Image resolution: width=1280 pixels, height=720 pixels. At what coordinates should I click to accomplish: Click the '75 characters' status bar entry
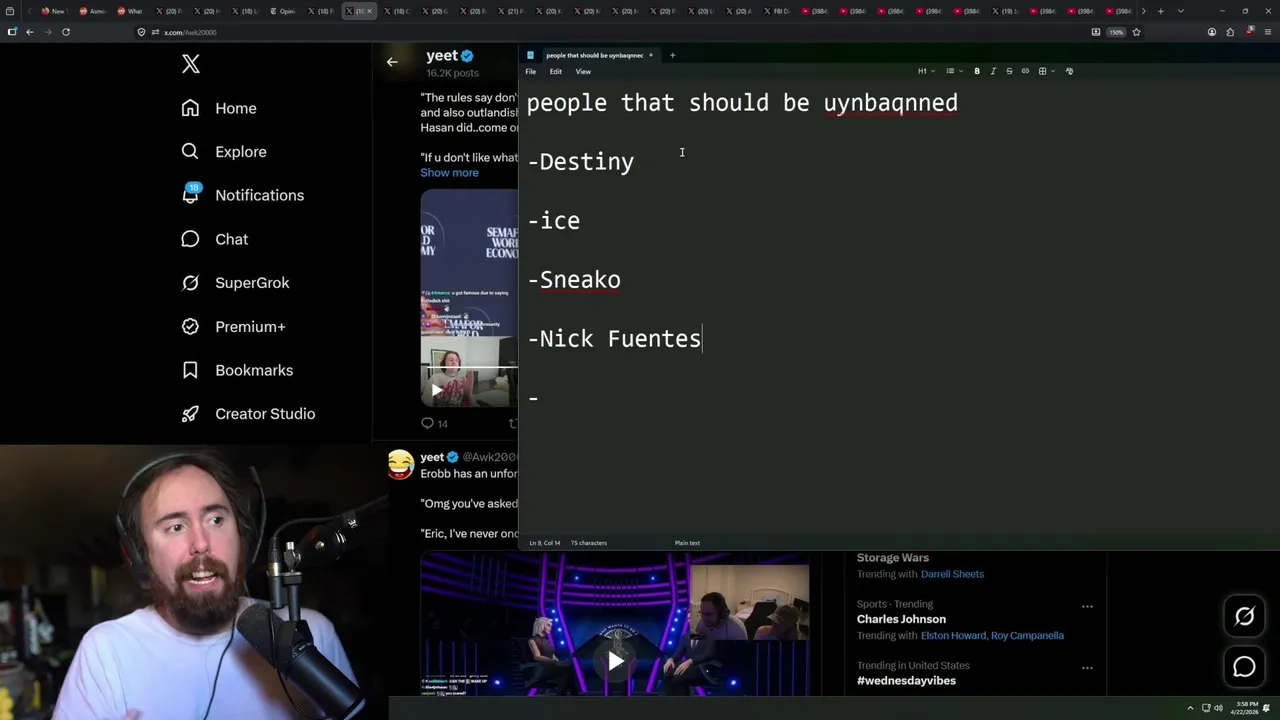(589, 543)
